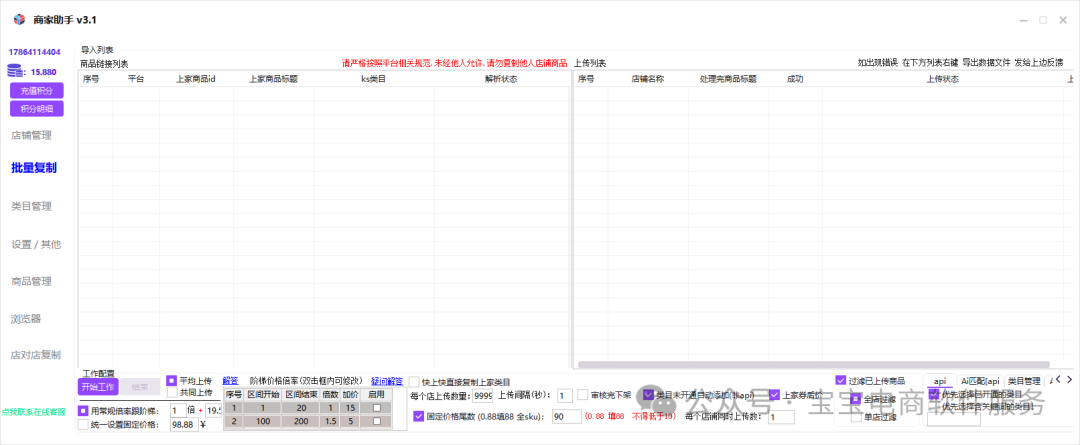Enable 启用 checkbox for tier row 1
This screenshot has width=1080, height=445.
pyautogui.click(x=377, y=408)
